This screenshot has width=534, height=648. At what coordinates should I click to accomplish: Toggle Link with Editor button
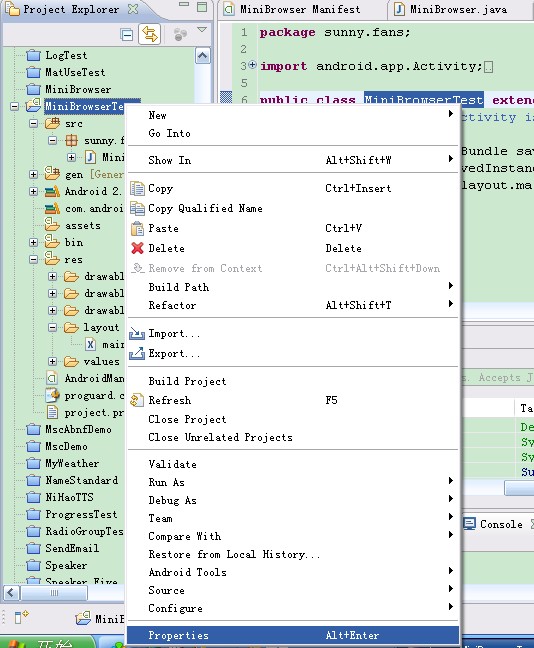[150, 34]
